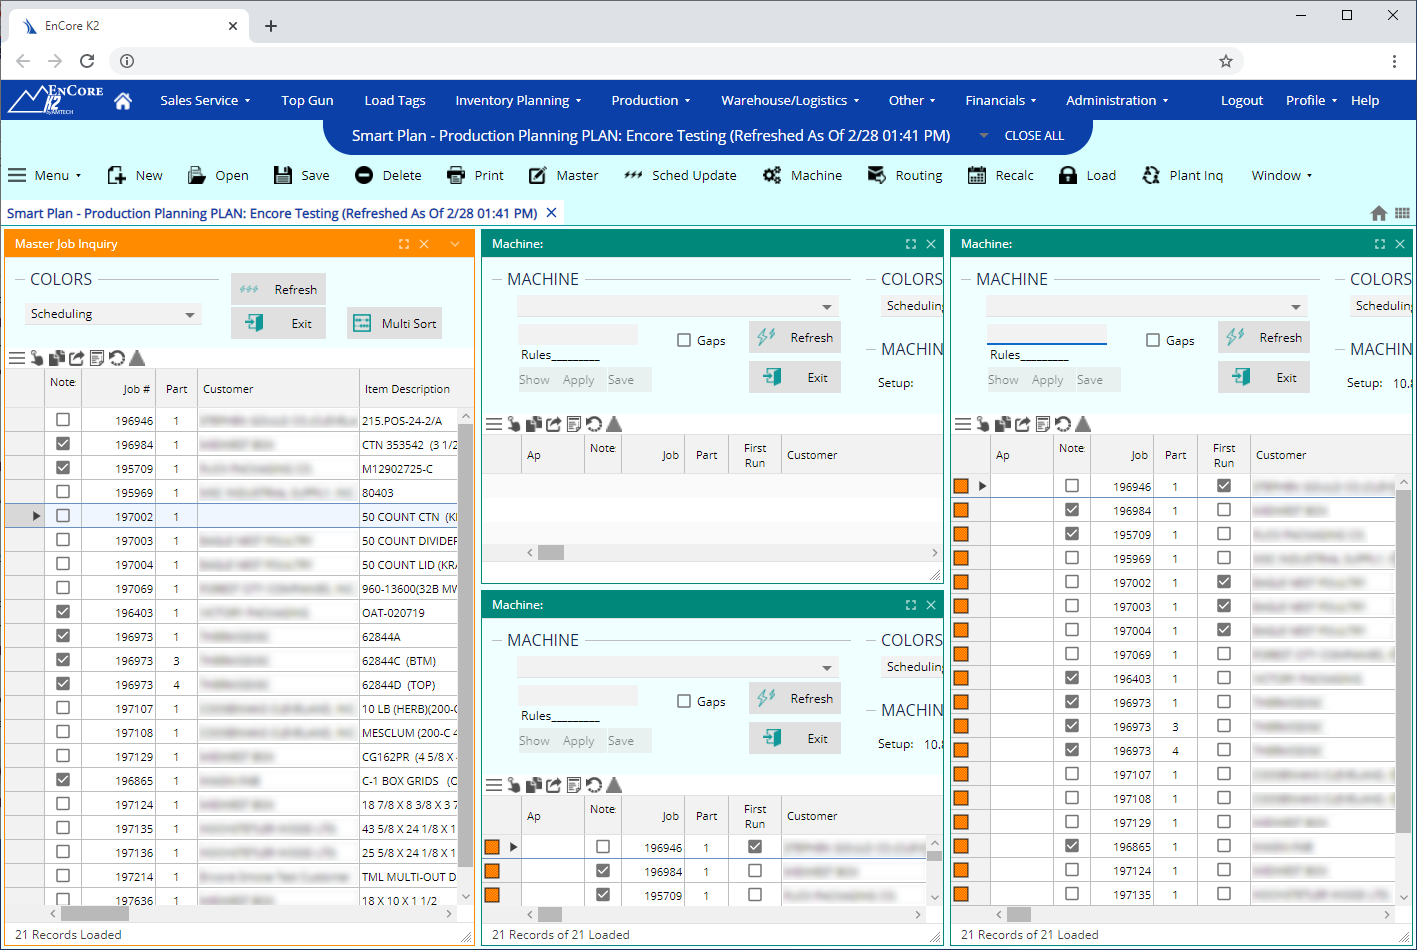Toggle First Run checkbox for job 196984 in right panel

1223,510
